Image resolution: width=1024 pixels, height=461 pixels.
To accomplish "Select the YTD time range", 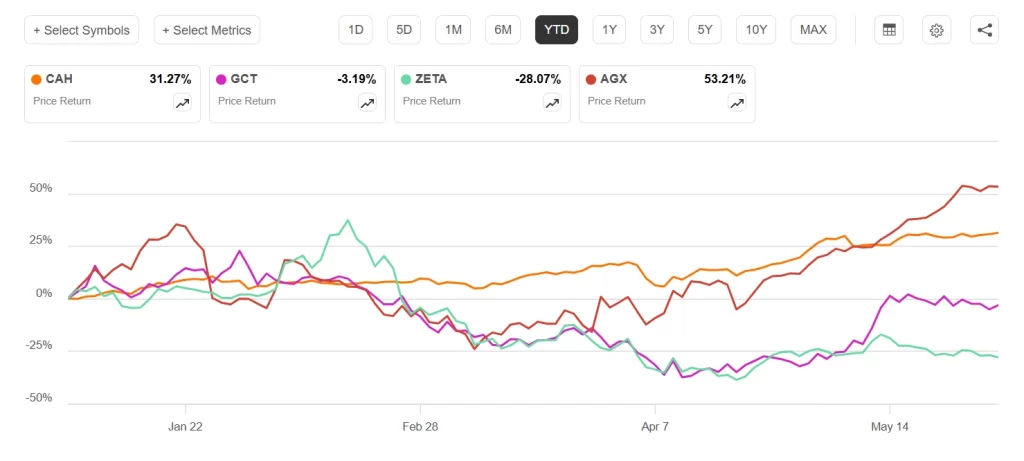I will pyautogui.click(x=556, y=30).
